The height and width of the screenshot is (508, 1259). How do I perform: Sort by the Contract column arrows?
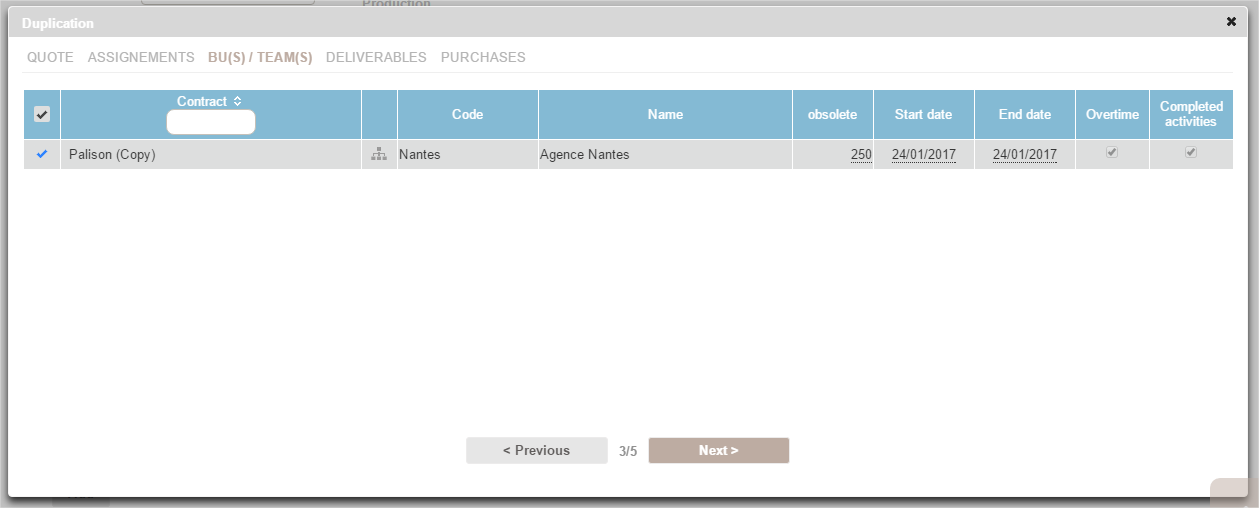(x=237, y=102)
